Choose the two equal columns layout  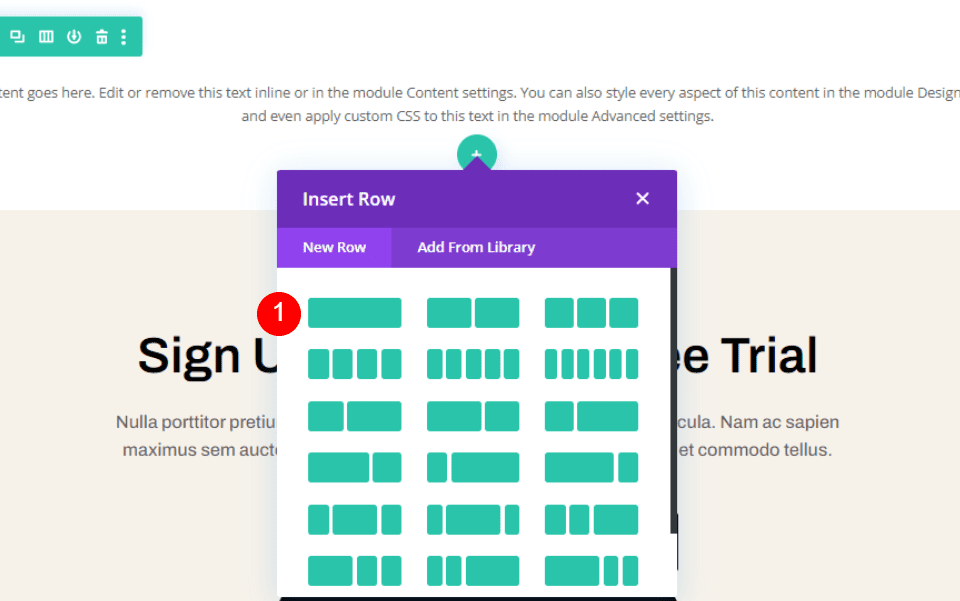(x=472, y=313)
